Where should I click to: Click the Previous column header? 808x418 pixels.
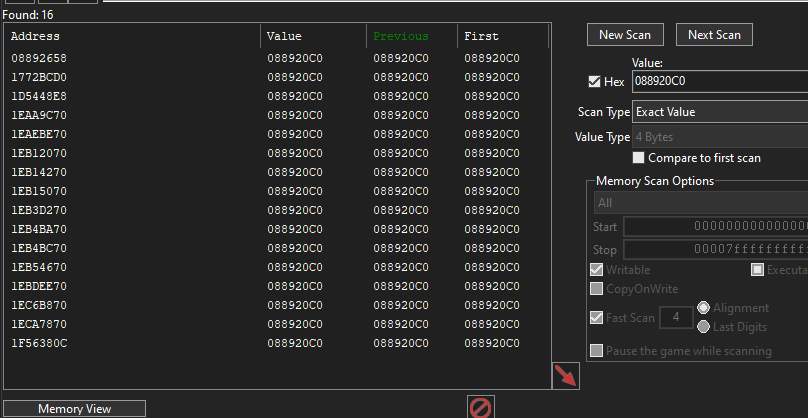coord(412,36)
